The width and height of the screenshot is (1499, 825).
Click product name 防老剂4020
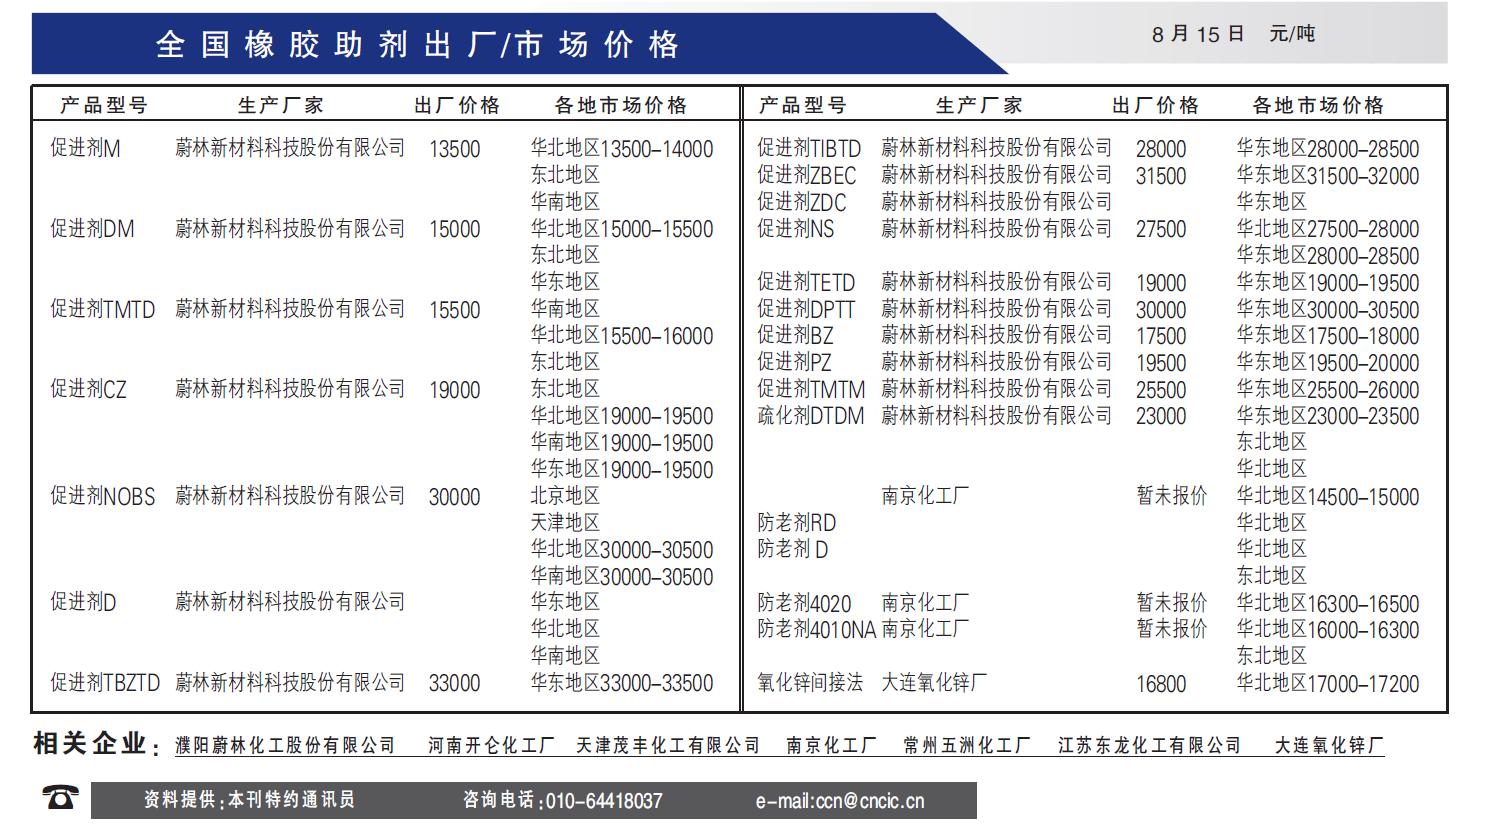pos(804,604)
